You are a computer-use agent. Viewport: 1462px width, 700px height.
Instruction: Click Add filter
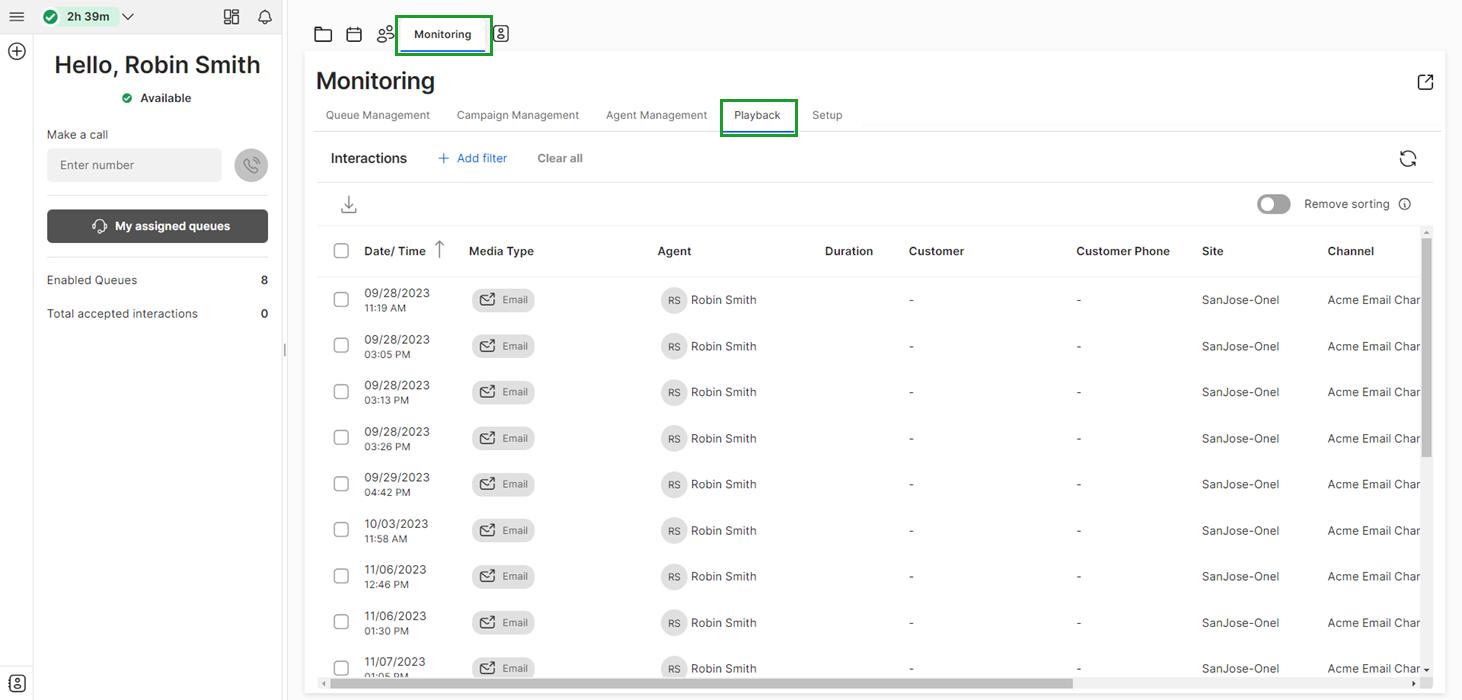click(x=472, y=158)
